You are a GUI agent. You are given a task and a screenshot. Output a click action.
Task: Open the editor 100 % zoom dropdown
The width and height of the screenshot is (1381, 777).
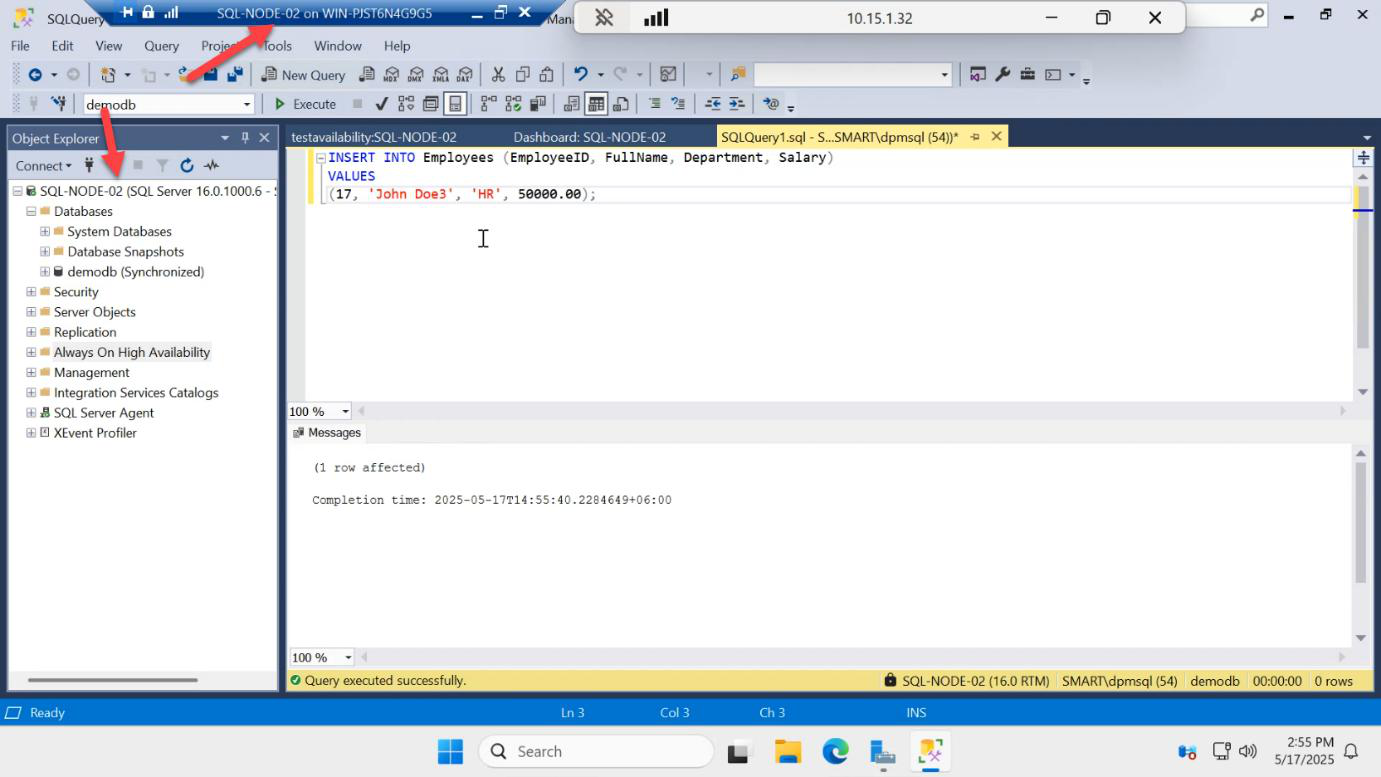346,411
